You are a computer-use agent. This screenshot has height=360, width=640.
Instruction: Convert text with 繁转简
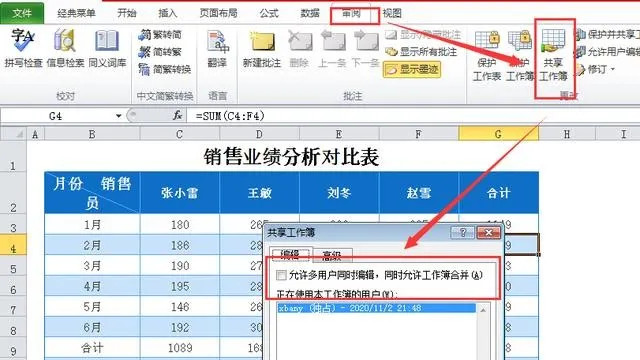(x=160, y=35)
